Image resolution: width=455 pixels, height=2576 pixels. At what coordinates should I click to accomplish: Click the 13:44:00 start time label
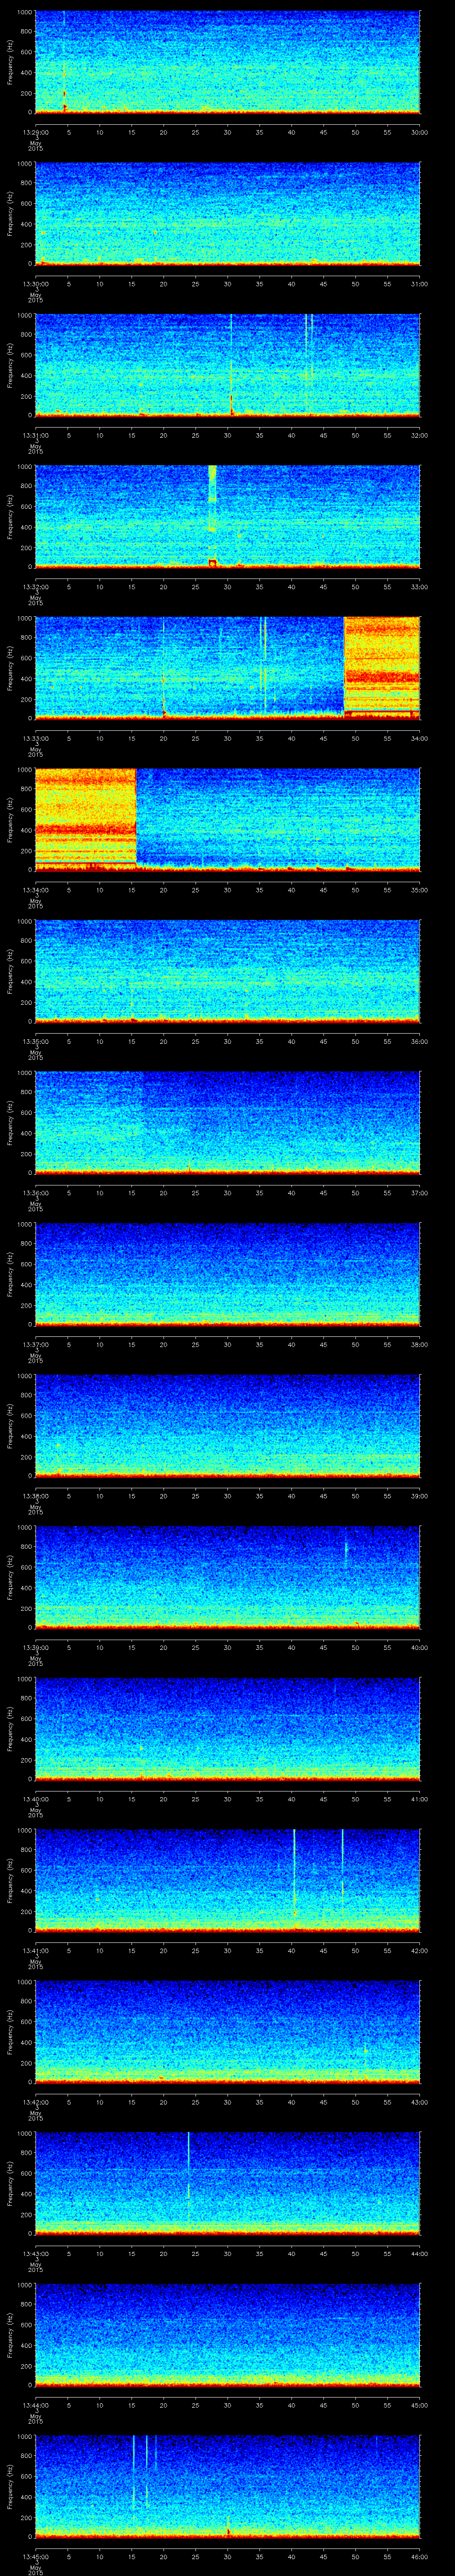click(x=35, y=2405)
